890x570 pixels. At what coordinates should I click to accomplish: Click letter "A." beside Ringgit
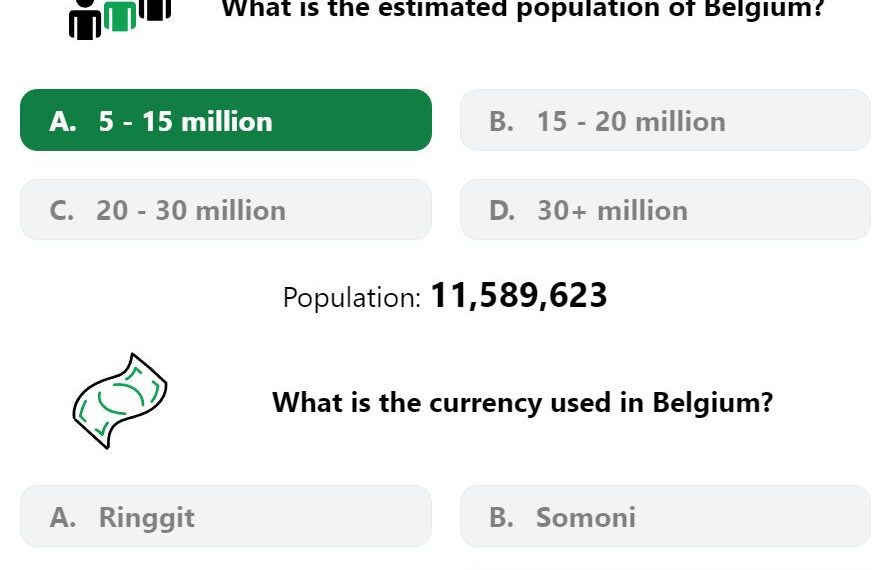(x=63, y=517)
